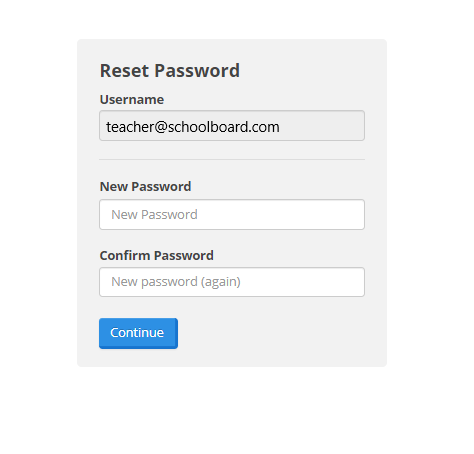Click the word "Password" in the page heading
Viewport: 474px width, 454px height.
[x=197, y=71]
